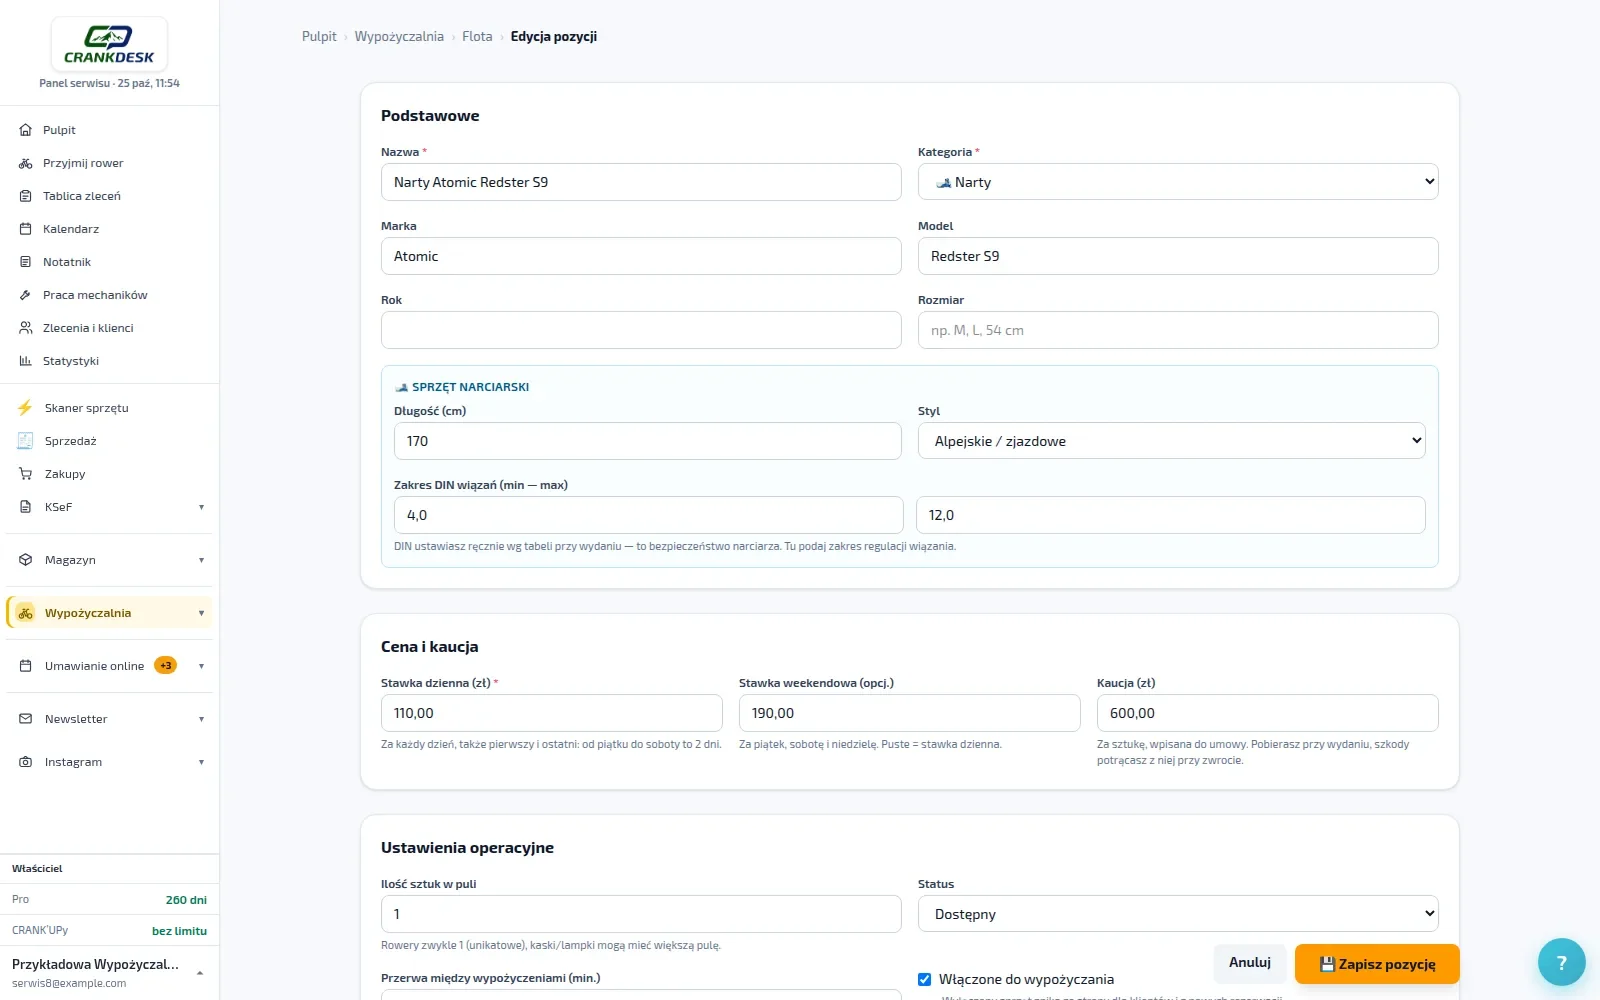The image size is (1600, 1000).
Task: Open the Styl dropdown Alpejskie / zjazdowe
Action: point(1171,441)
